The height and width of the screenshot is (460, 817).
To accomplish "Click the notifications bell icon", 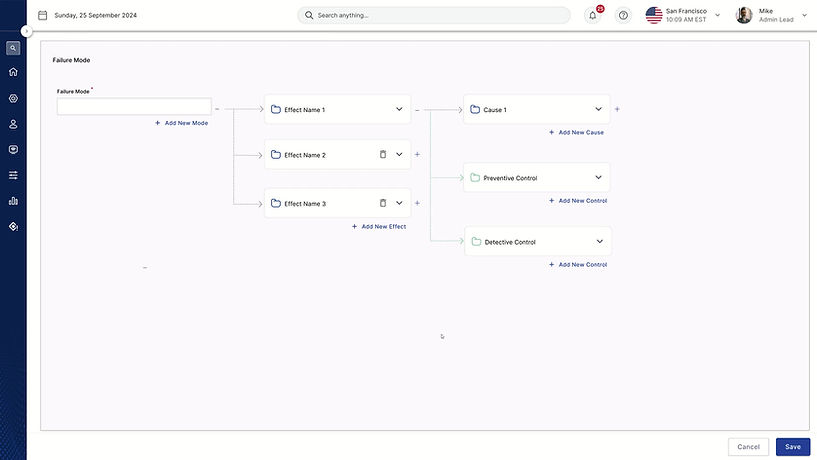I will (x=593, y=15).
